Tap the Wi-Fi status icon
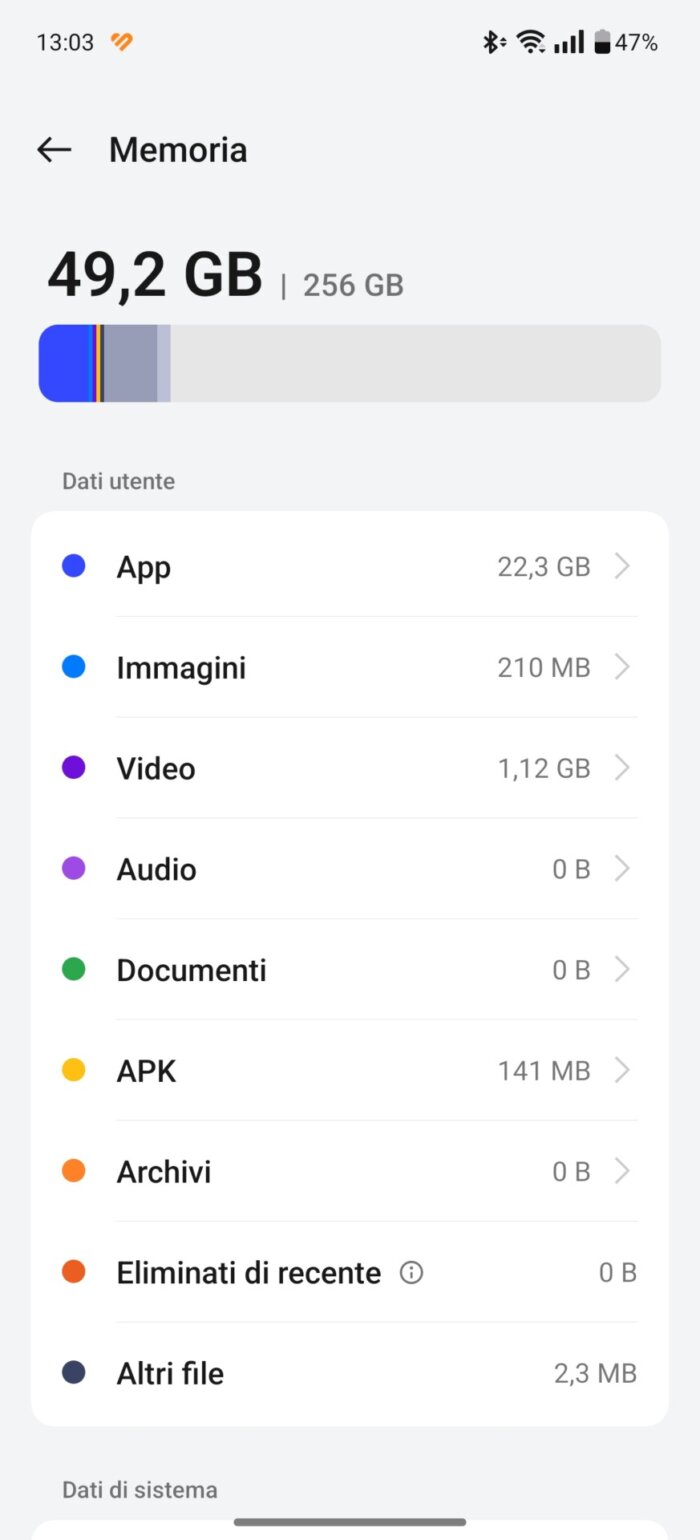 [531, 42]
